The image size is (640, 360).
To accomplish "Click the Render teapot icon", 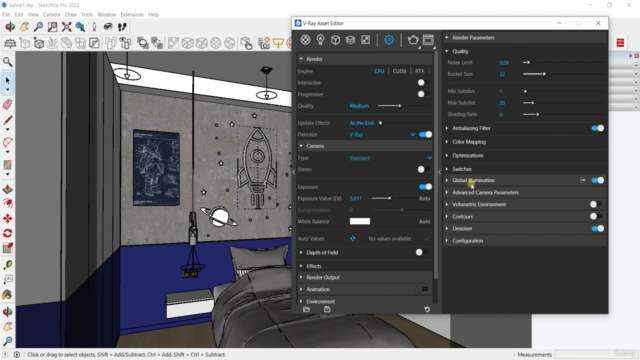I will 413,40.
